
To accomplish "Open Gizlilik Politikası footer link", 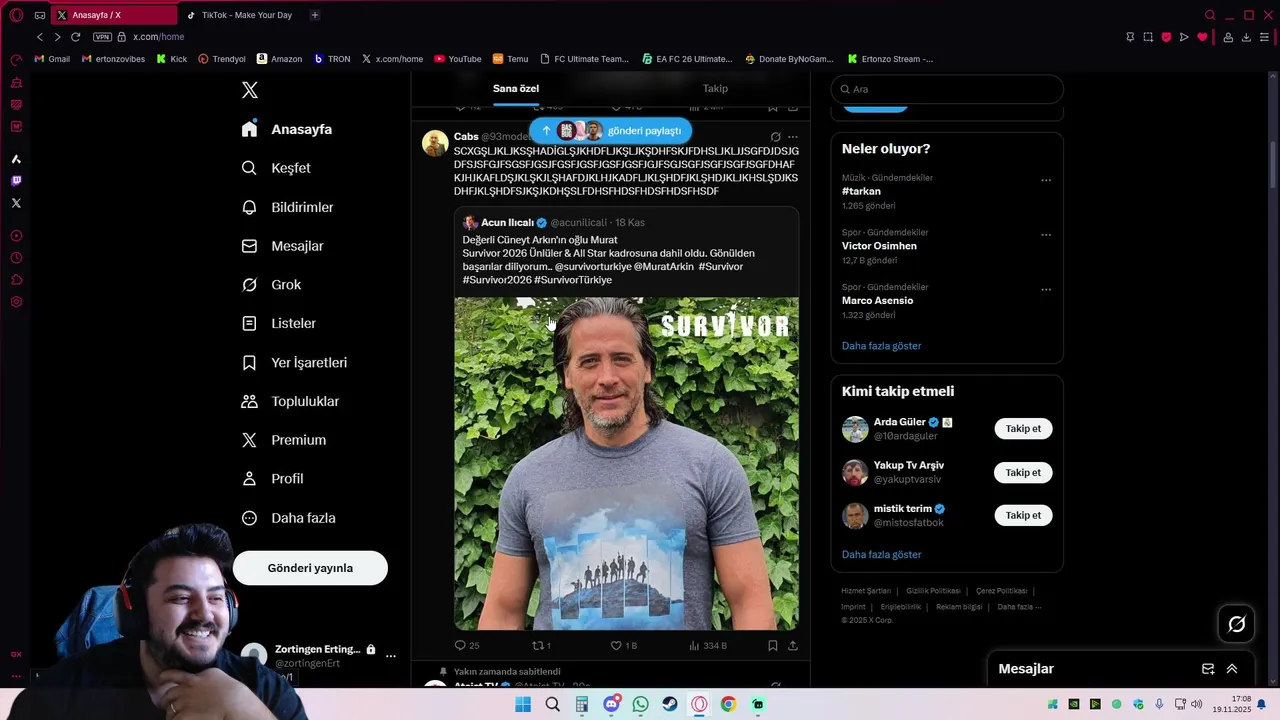I will (x=933, y=591).
